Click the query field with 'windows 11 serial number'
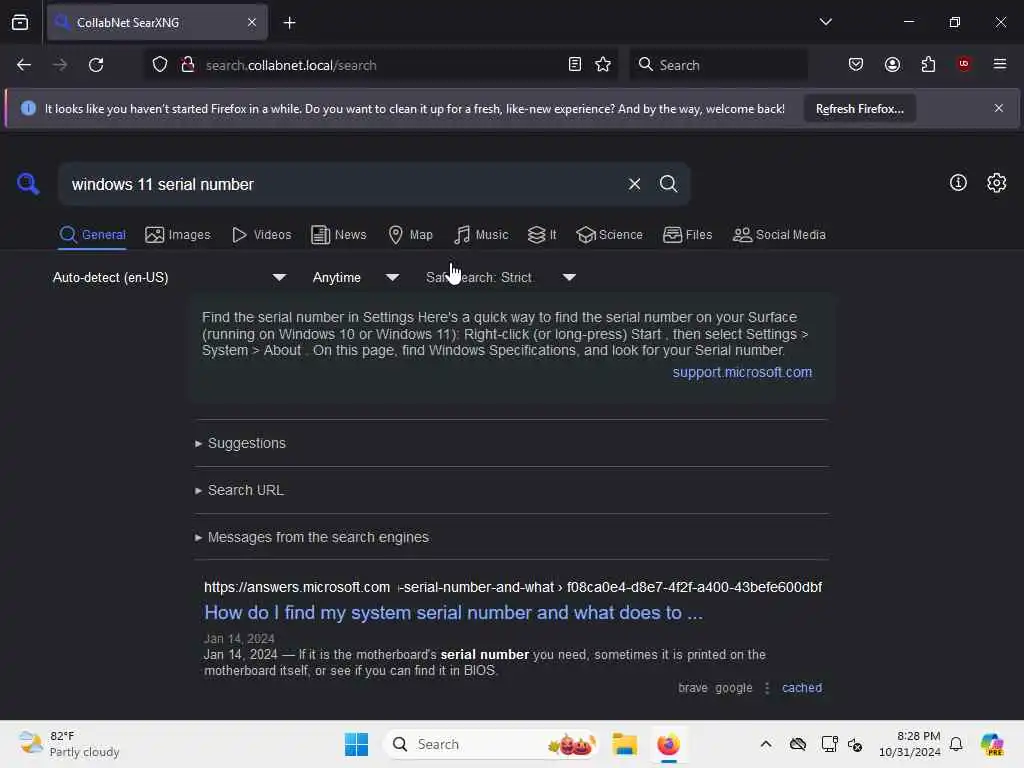This screenshot has width=1024, height=768. pyautogui.click(x=343, y=184)
